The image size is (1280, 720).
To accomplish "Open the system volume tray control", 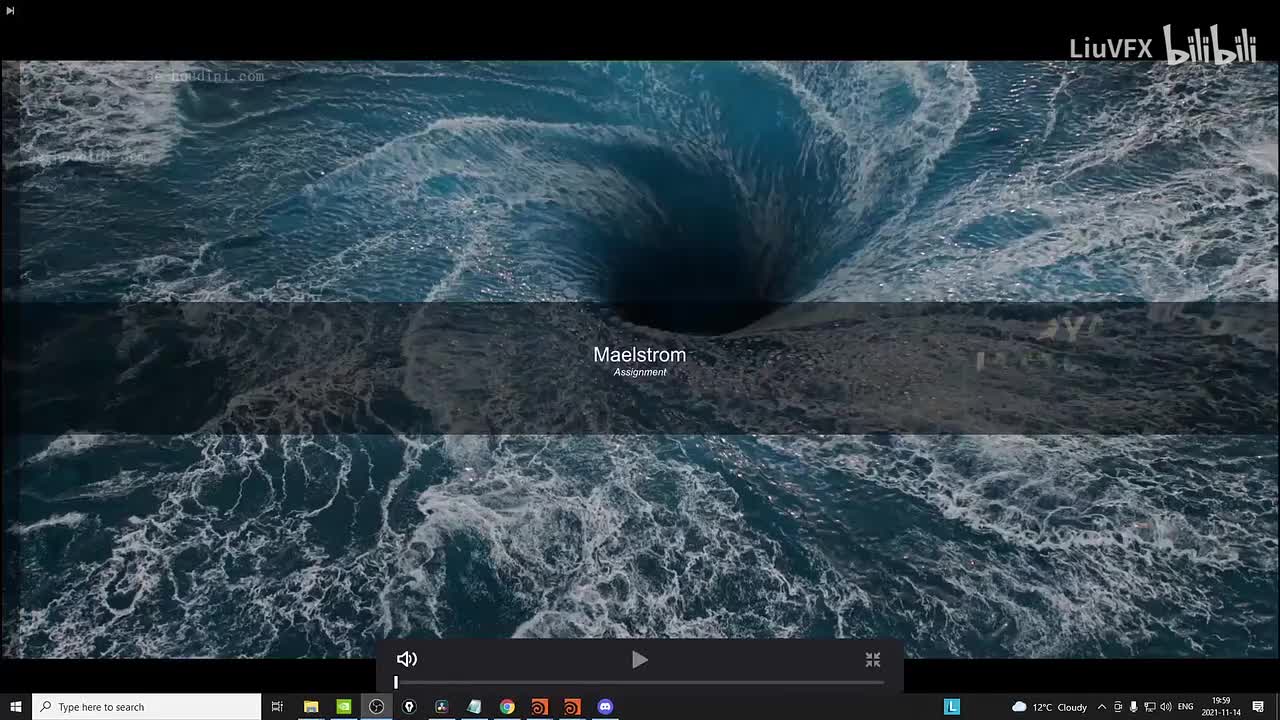I will pyautogui.click(x=1166, y=707).
